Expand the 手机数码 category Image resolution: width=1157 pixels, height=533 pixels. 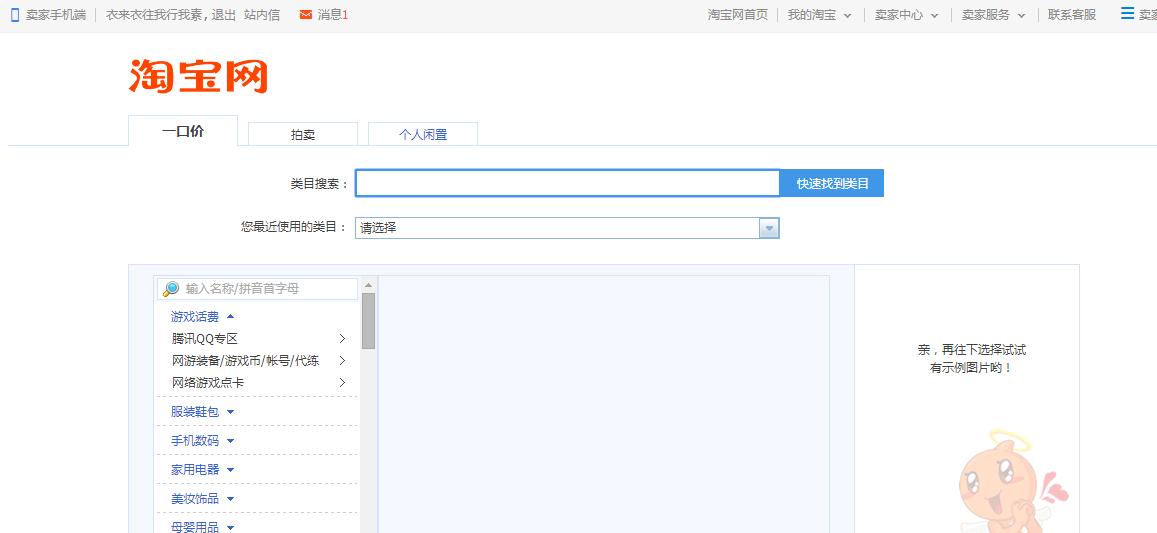(x=202, y=441)
